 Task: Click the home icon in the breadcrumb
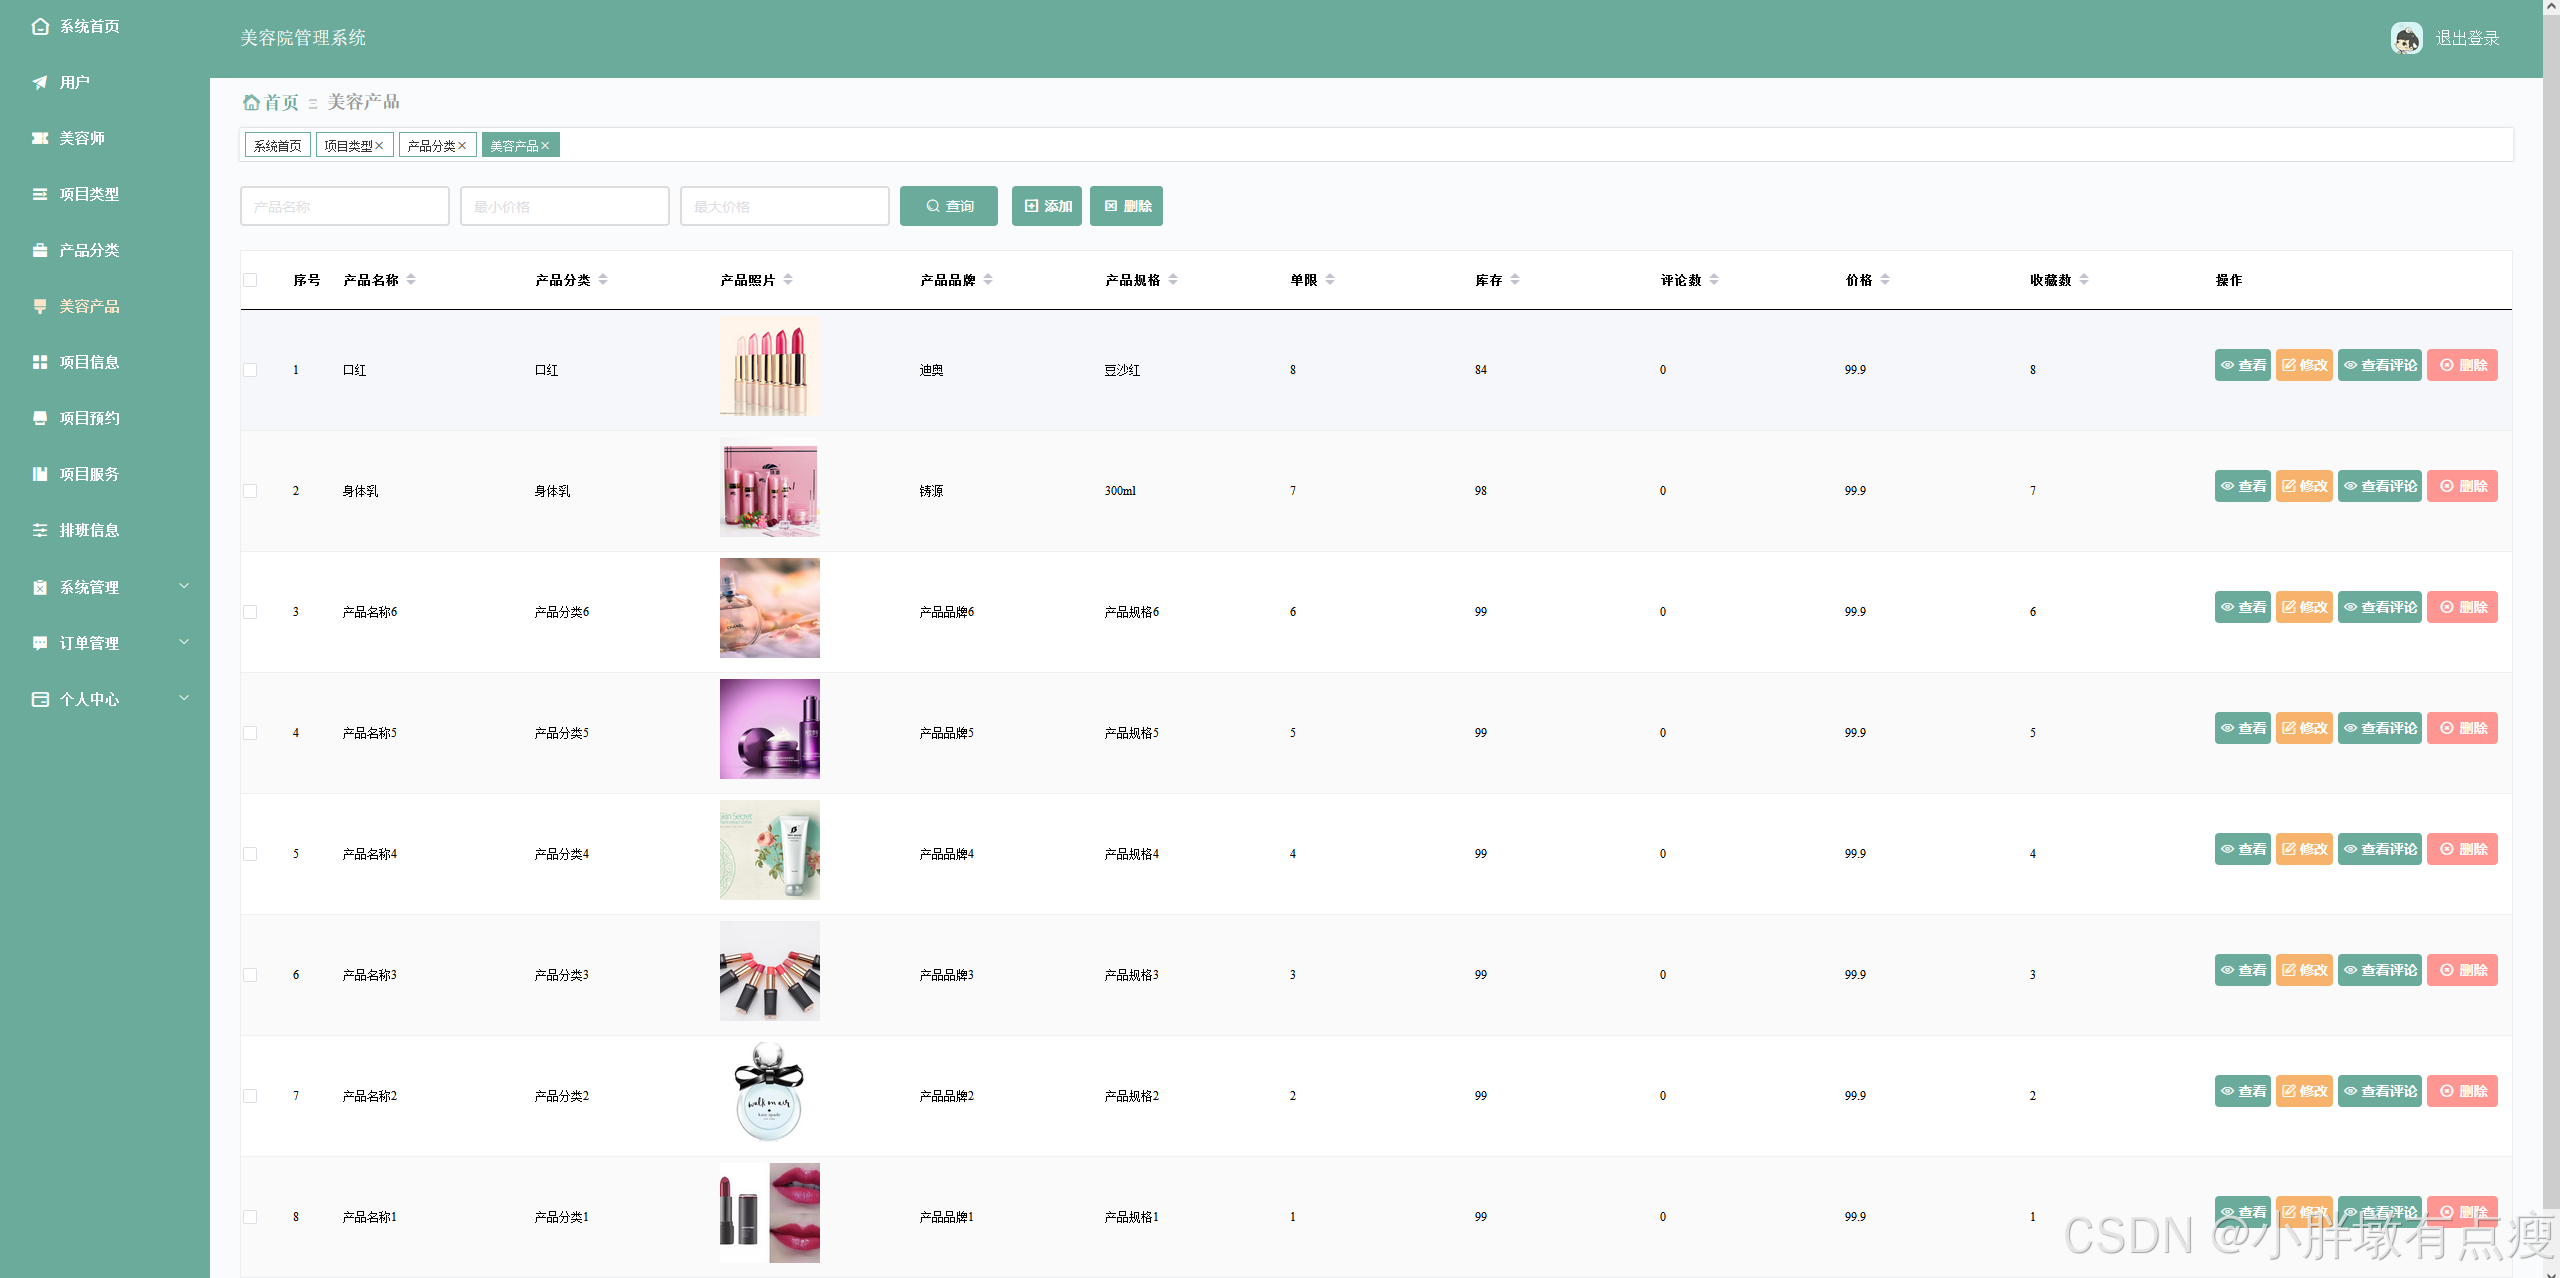point(251,102)
